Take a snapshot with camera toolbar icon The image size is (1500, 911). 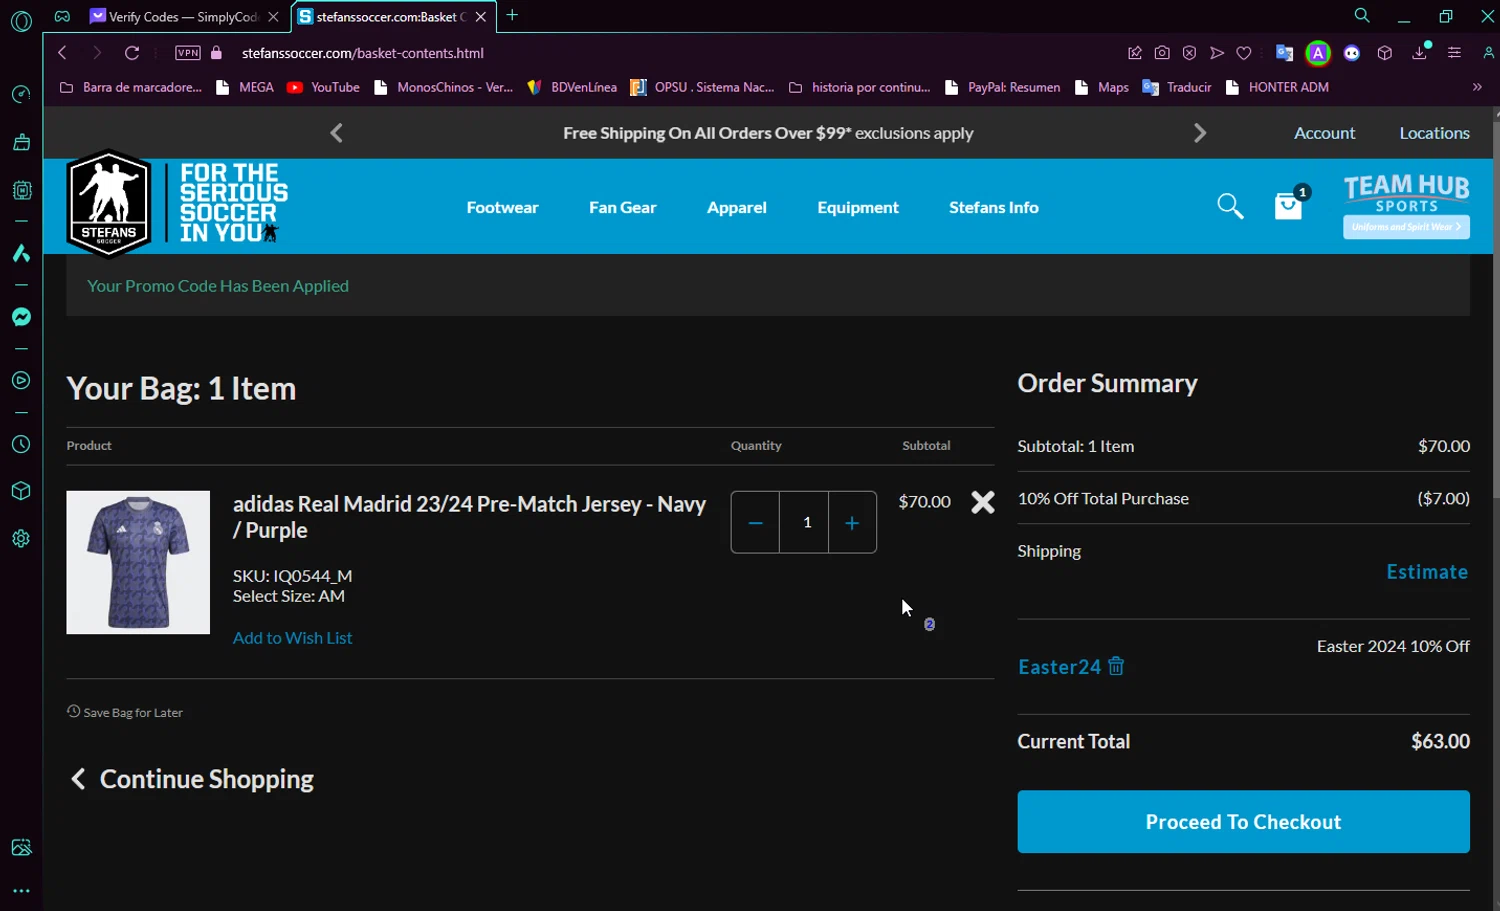point(1162,53)
